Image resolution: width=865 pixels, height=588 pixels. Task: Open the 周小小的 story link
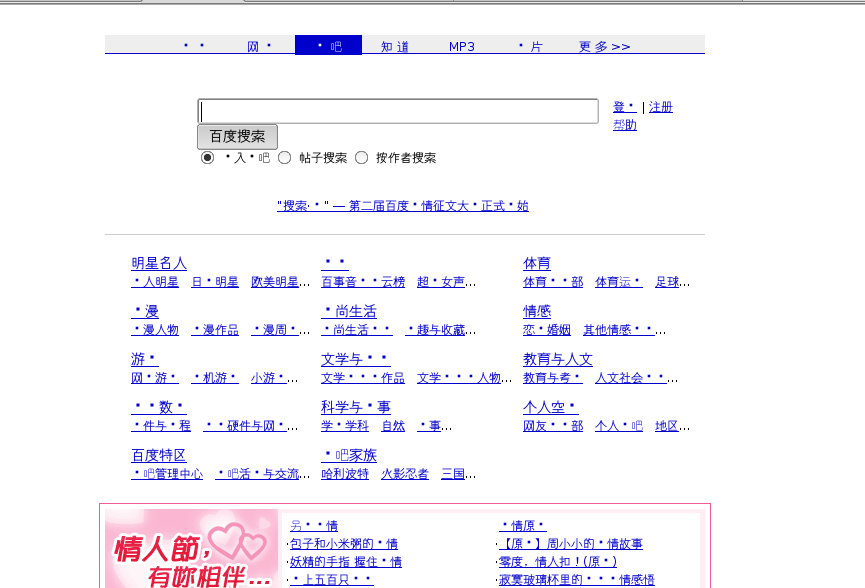570,544
